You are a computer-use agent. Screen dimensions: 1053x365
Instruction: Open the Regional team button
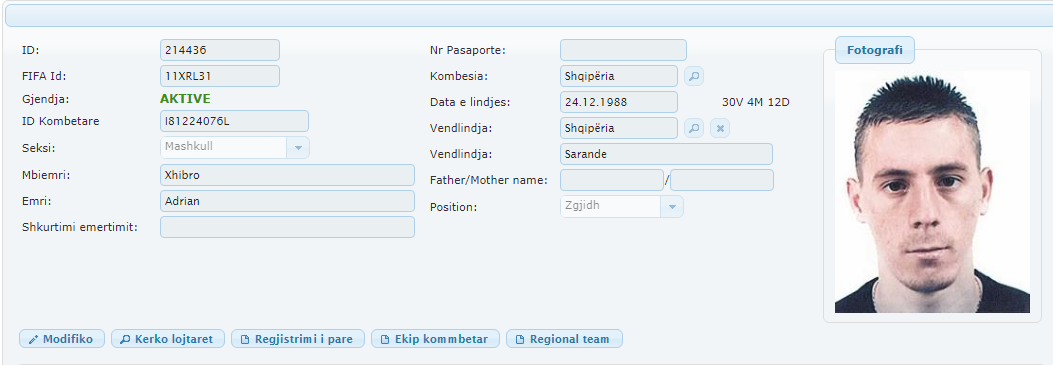coord(564,339)
